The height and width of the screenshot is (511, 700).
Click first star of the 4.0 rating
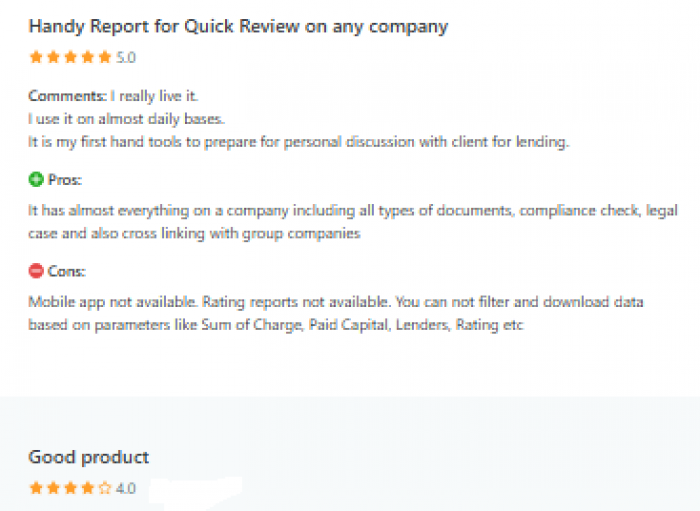click(36, 488)
